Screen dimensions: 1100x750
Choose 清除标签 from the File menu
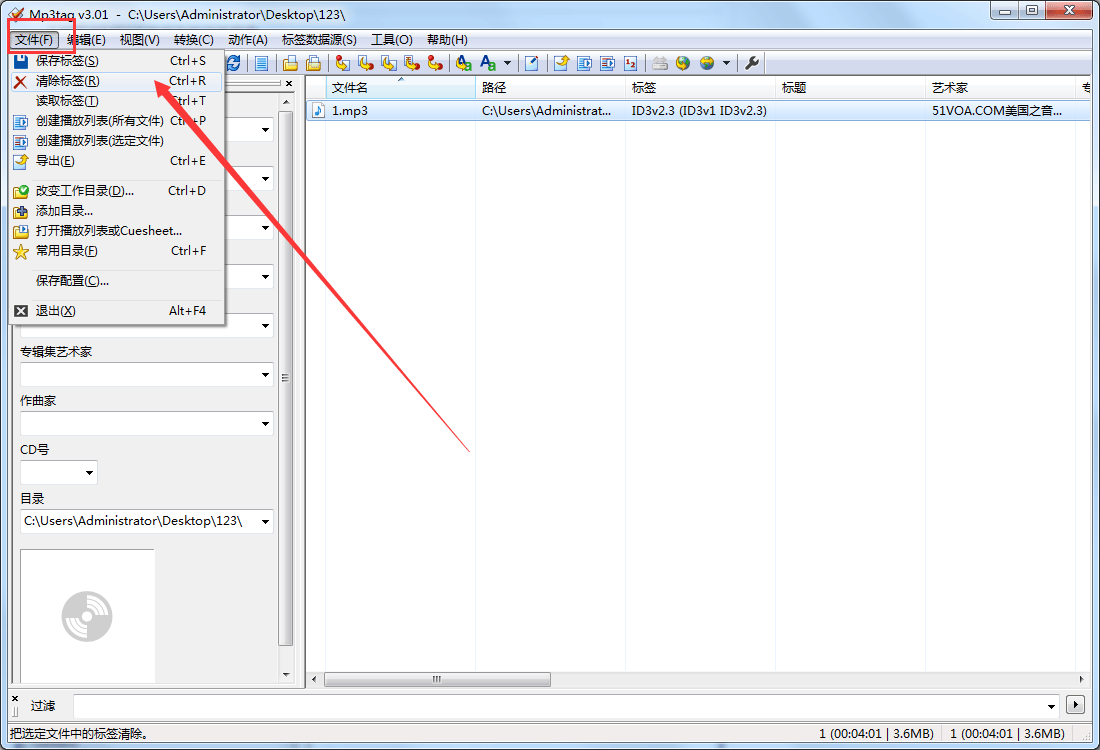(x=67, y=81)
